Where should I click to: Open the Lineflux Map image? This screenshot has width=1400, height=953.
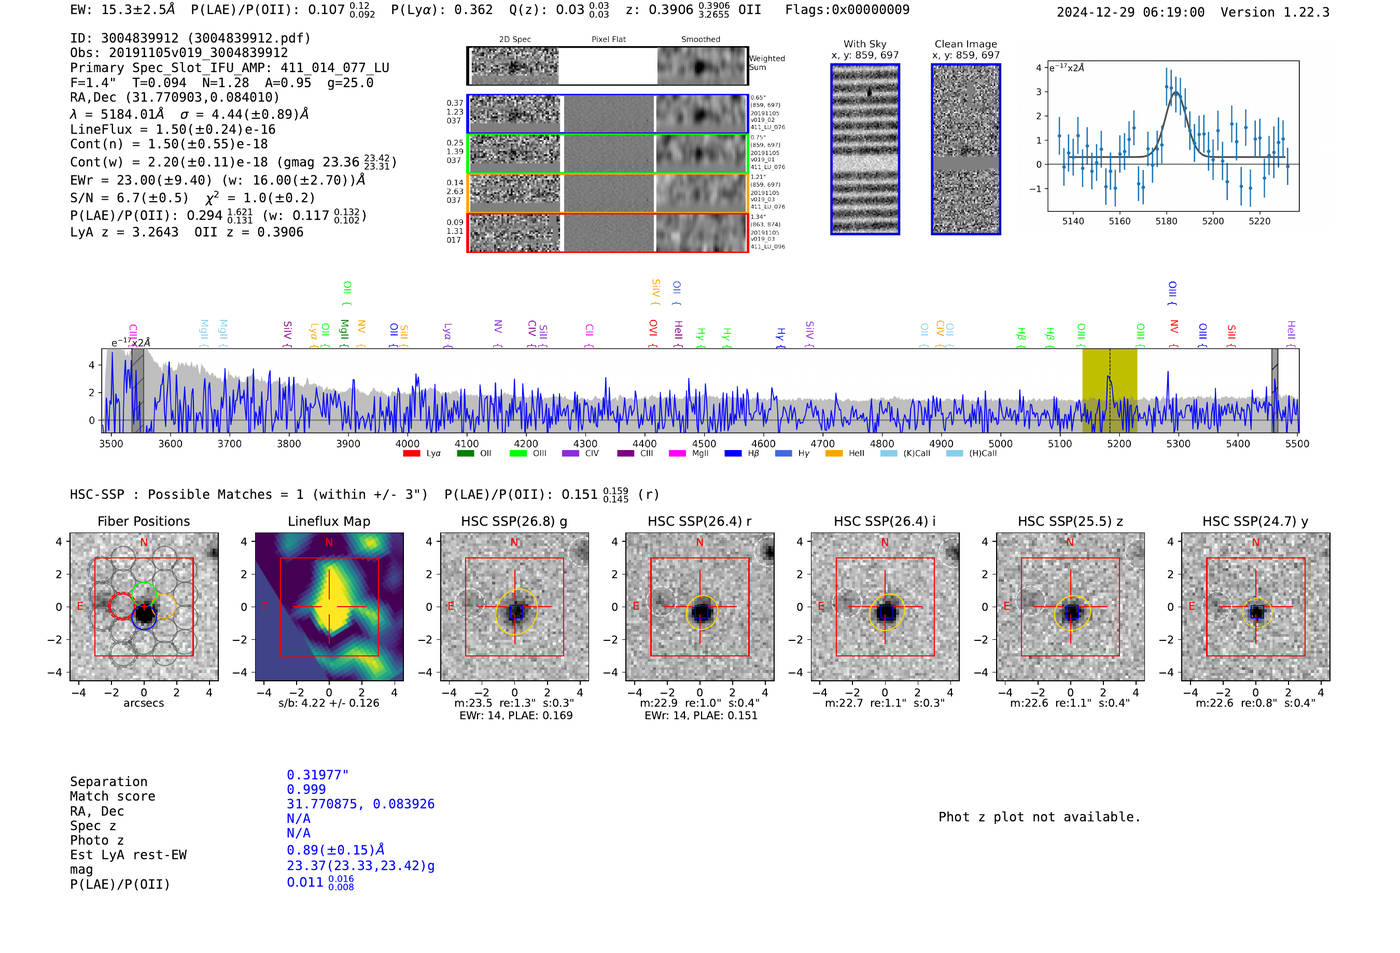(329, 607)
